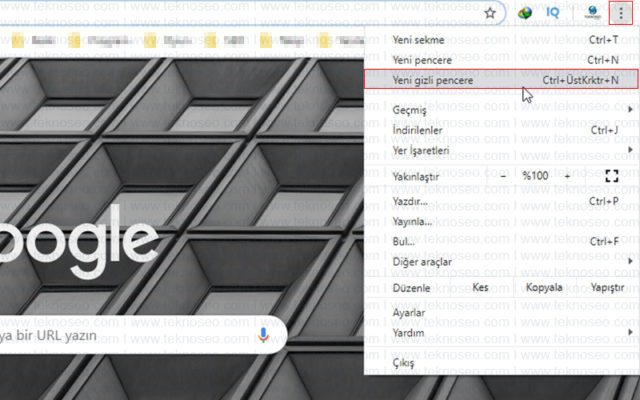Click the Kopyala (copy) button
640x400 pixels.
pos(544,287)
